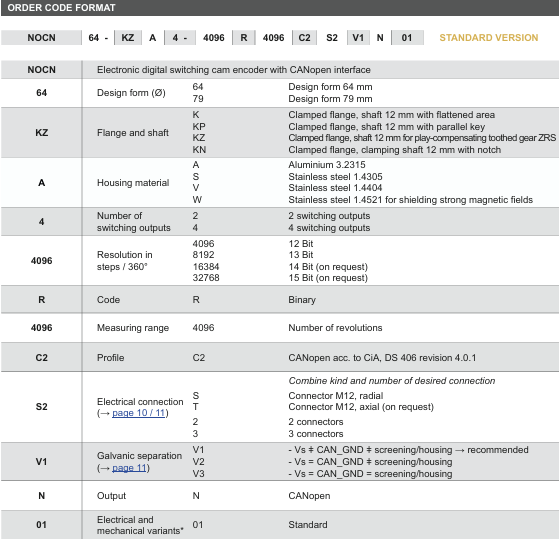This screenshot has width=559, height=539.
Task: Click 'Output' label
Action: [111, 496]
